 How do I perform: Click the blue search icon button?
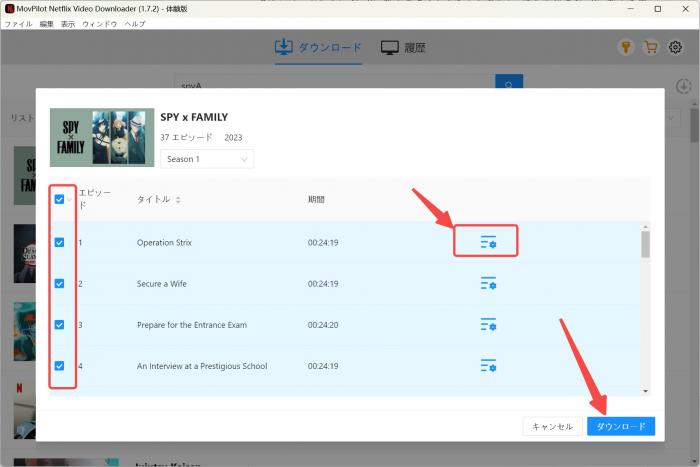point(509,81)
